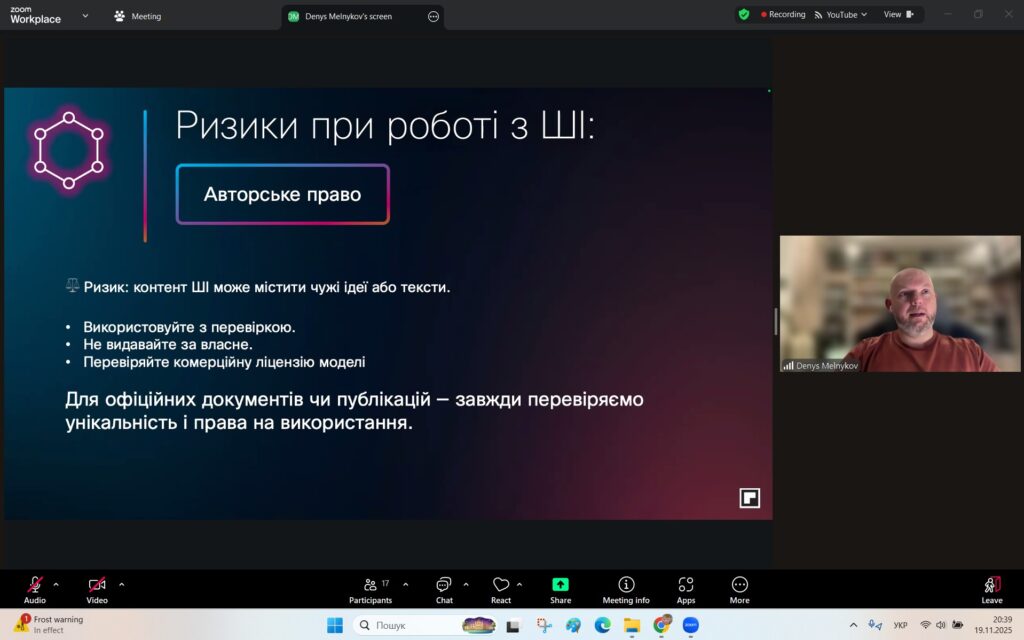Click the green Share screen button

[560, 588]
